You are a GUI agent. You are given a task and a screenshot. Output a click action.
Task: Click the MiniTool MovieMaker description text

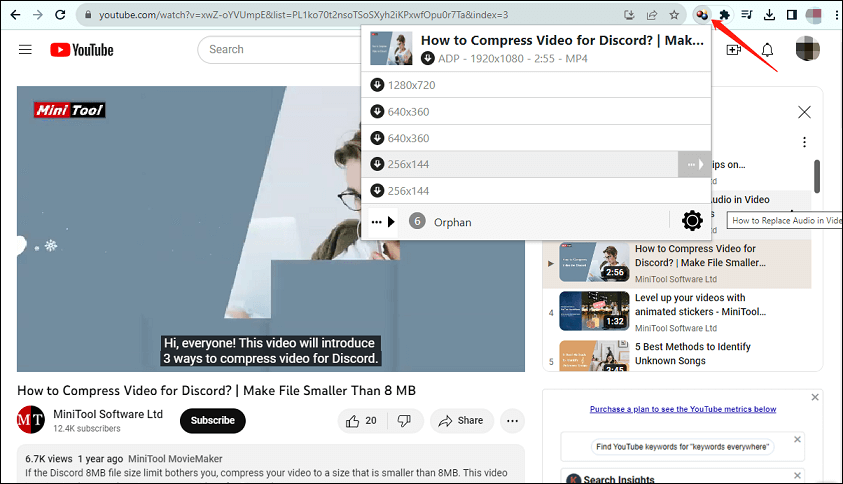175,459
